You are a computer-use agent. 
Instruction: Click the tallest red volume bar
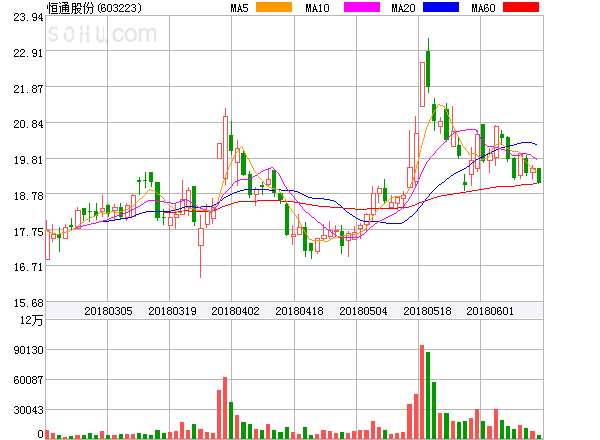click(422, 392)
